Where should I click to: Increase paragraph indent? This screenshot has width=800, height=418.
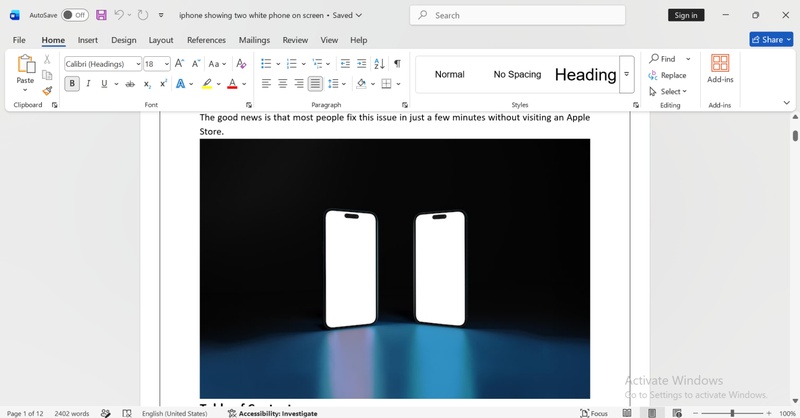pos(362,64)
